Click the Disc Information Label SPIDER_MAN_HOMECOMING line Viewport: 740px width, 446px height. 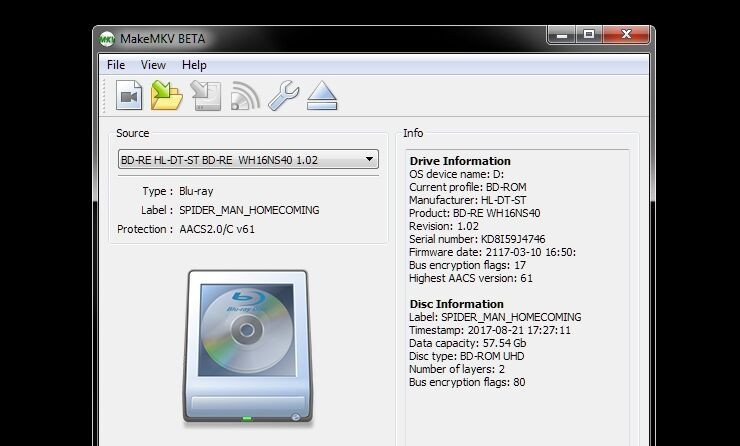coord(495,317)
